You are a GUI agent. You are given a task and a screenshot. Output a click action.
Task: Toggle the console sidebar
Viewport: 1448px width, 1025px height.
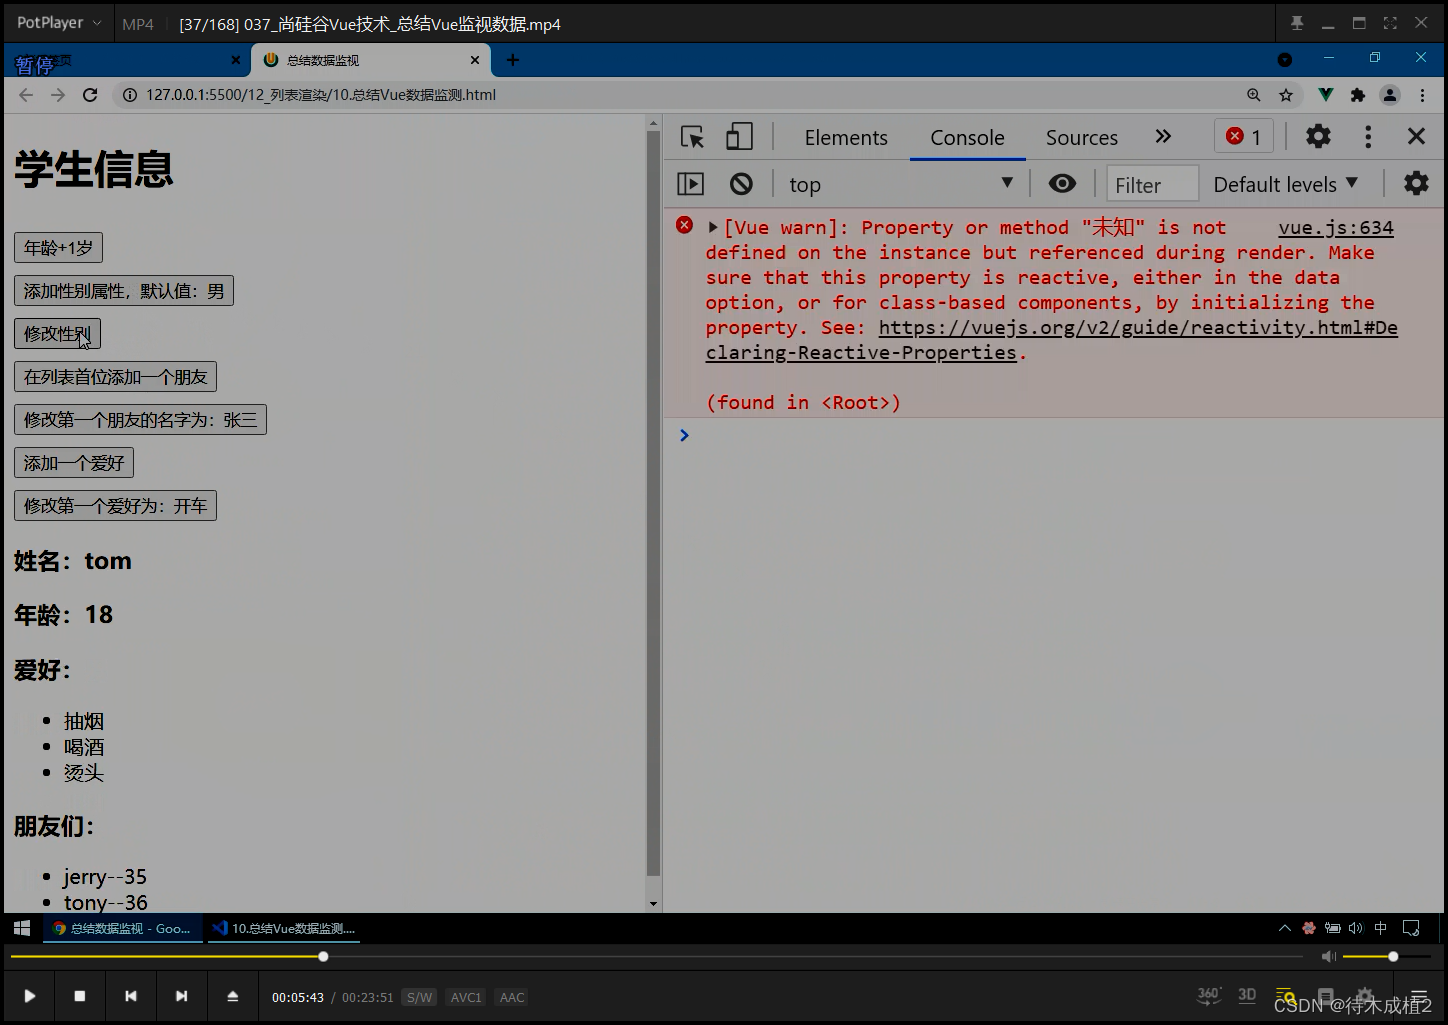(x=691, y=184)
